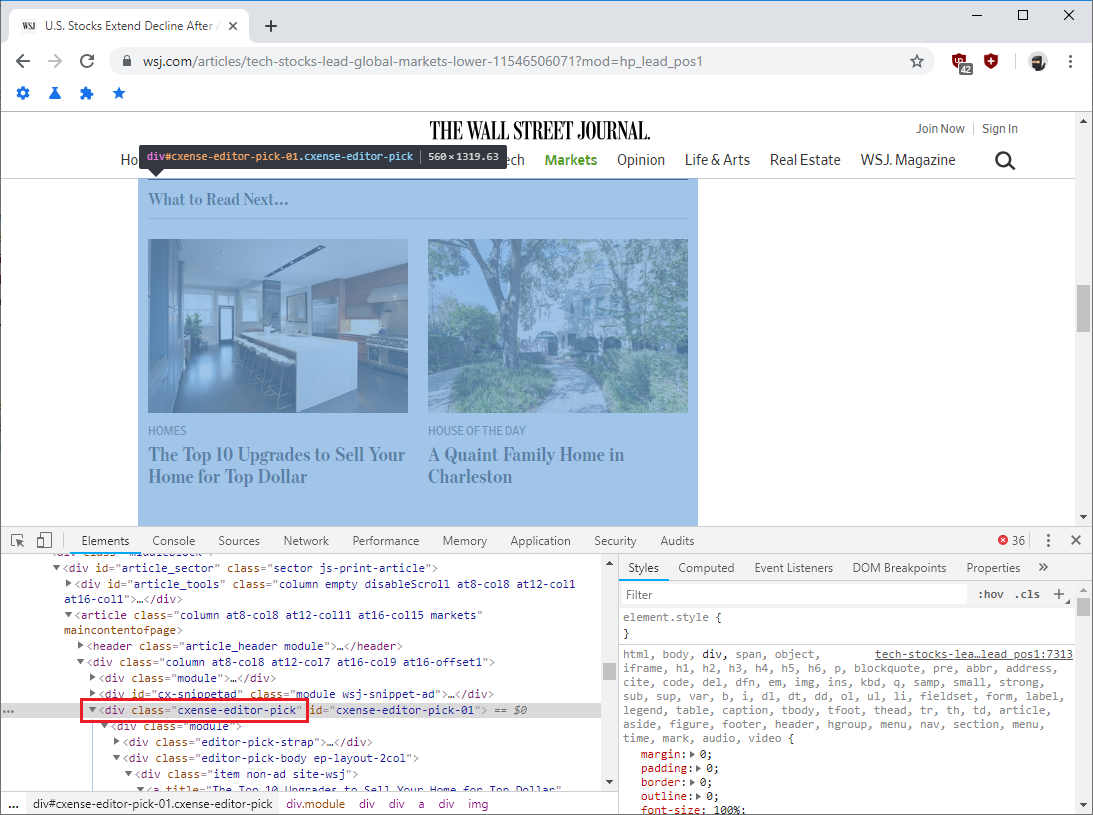Open the Life & Arts section
The image size is (1093, 815).
[x=717, y=160]
